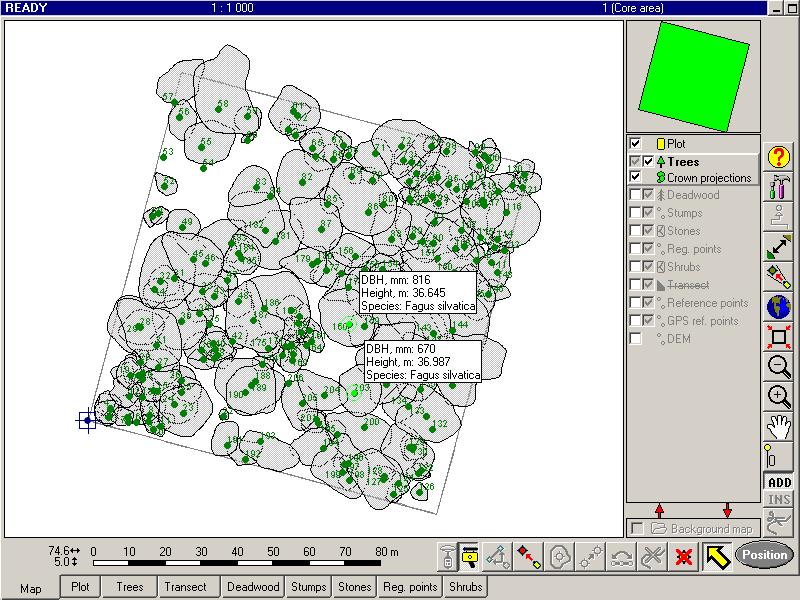Switch to the Trees tab
The height and width of the screenshot is (600, 800).
pyautogui.click(x=129, y=587)
